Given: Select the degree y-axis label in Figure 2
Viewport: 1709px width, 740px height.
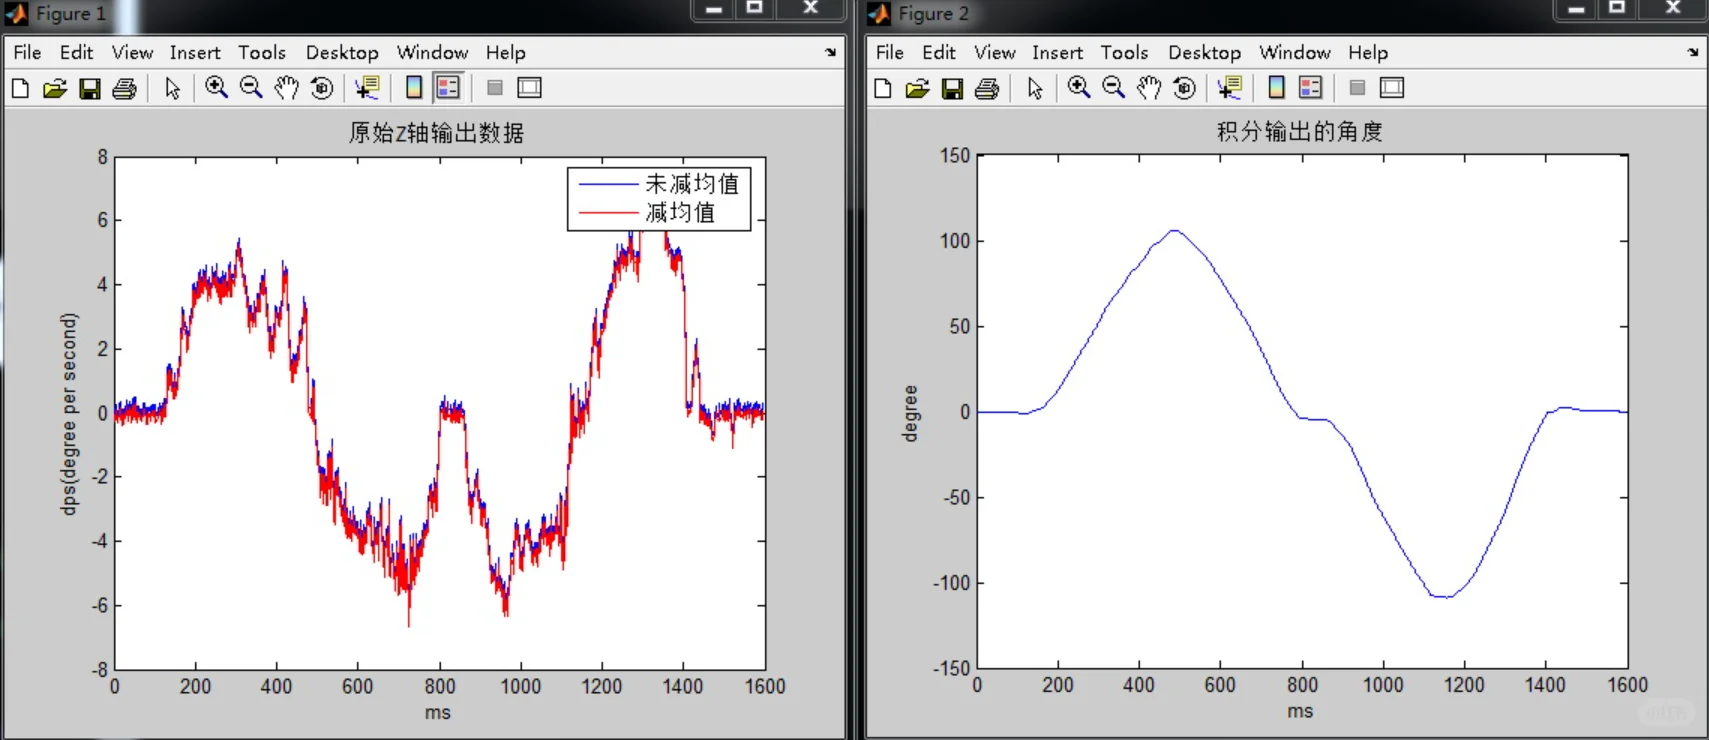Looking at the screenshot, I should (910, 413).
